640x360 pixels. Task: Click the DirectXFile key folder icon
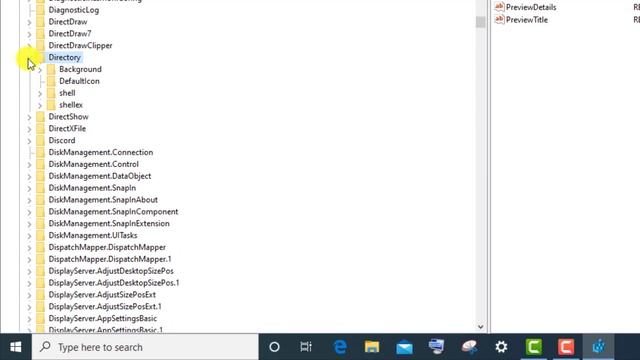[x=40, y=128]
